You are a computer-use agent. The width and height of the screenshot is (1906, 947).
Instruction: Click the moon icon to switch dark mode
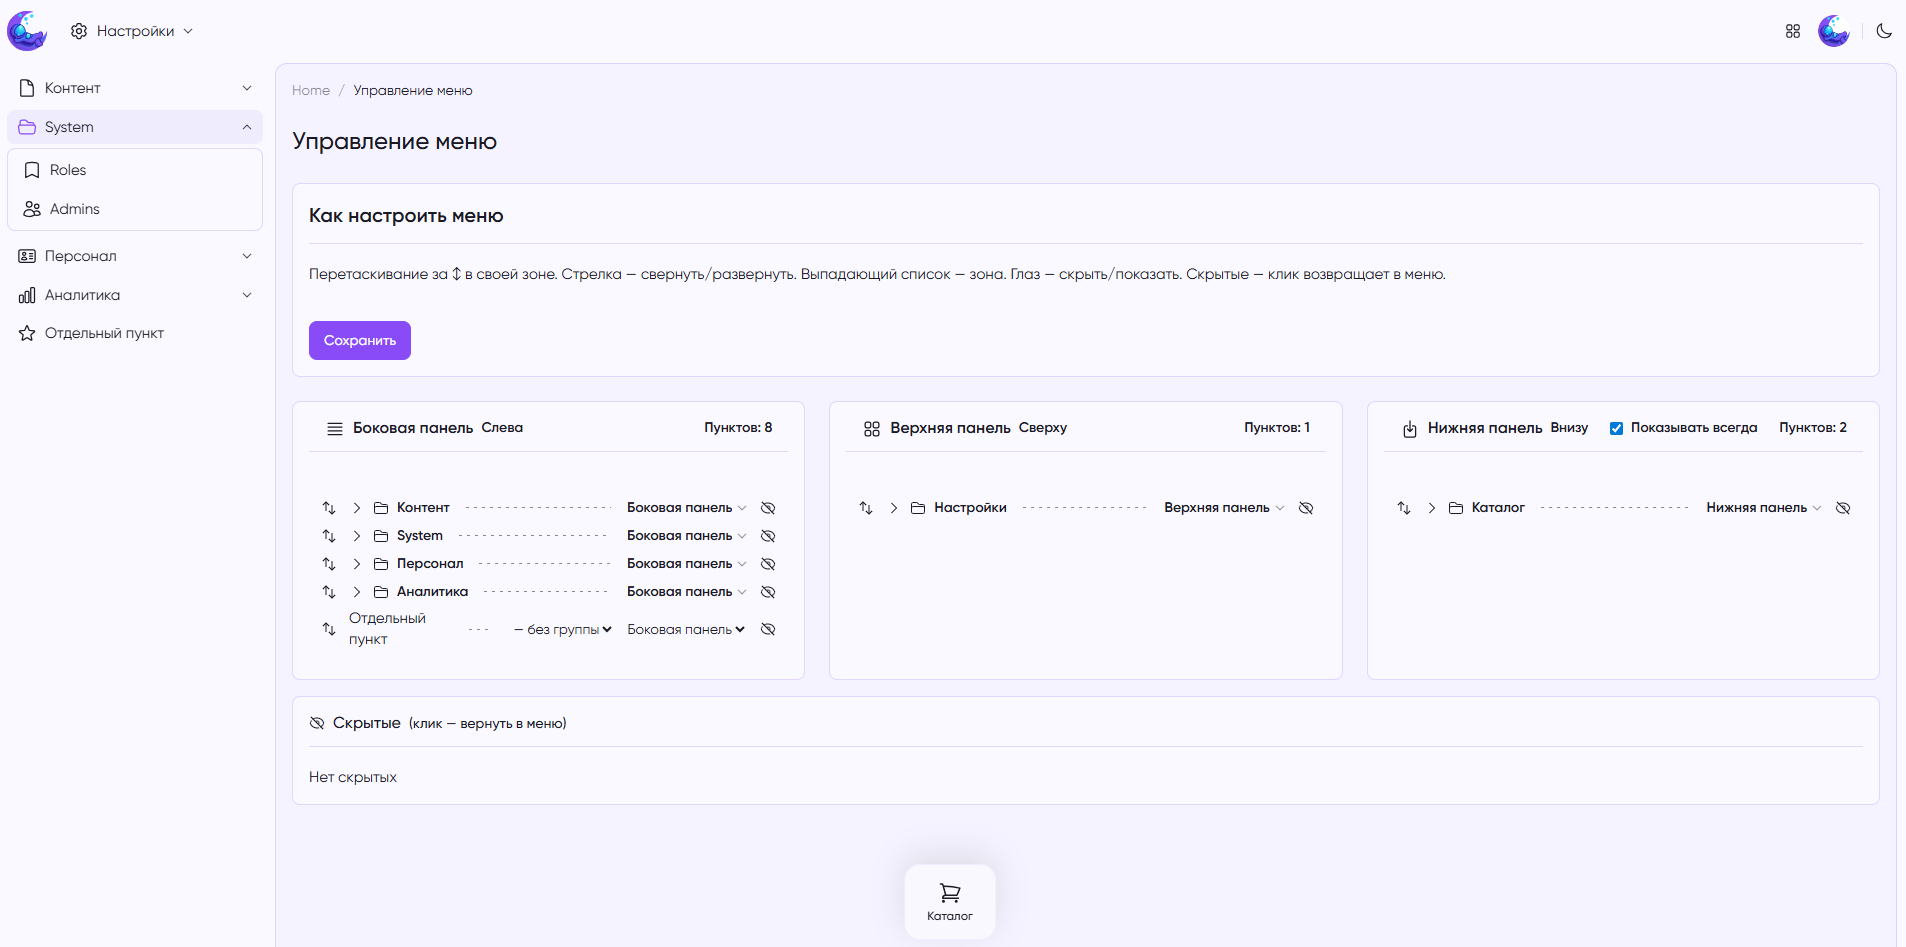point(1884,31)
